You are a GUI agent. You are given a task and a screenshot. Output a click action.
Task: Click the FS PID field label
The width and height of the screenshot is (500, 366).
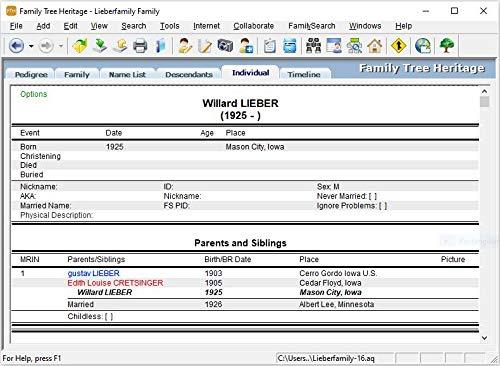pyautogui.click(x=177, y=206)
